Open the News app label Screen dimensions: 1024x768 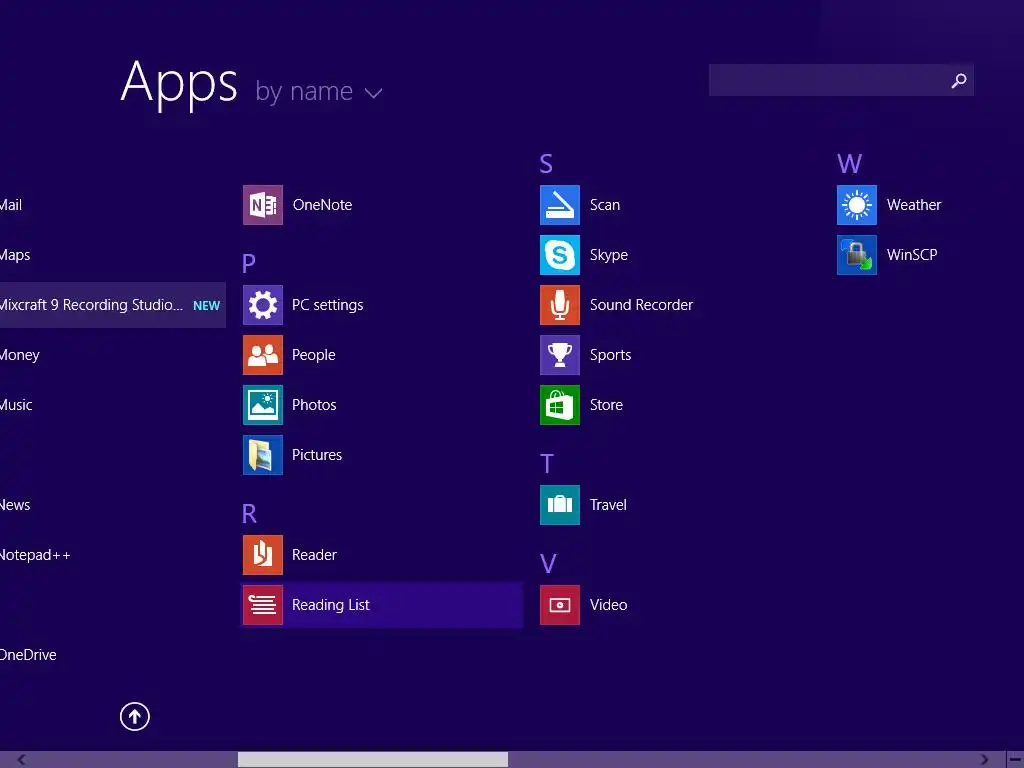[x=15, y=505]
